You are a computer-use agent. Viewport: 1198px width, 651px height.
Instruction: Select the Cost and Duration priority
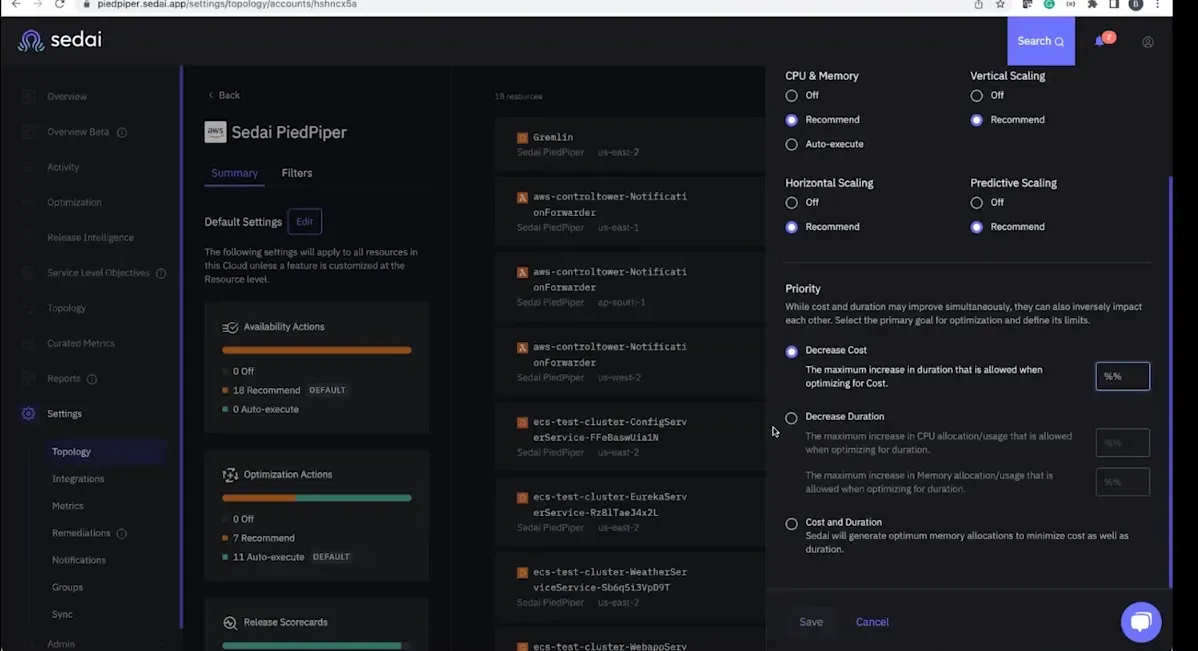pyautogui.click(x=792, y=524)
